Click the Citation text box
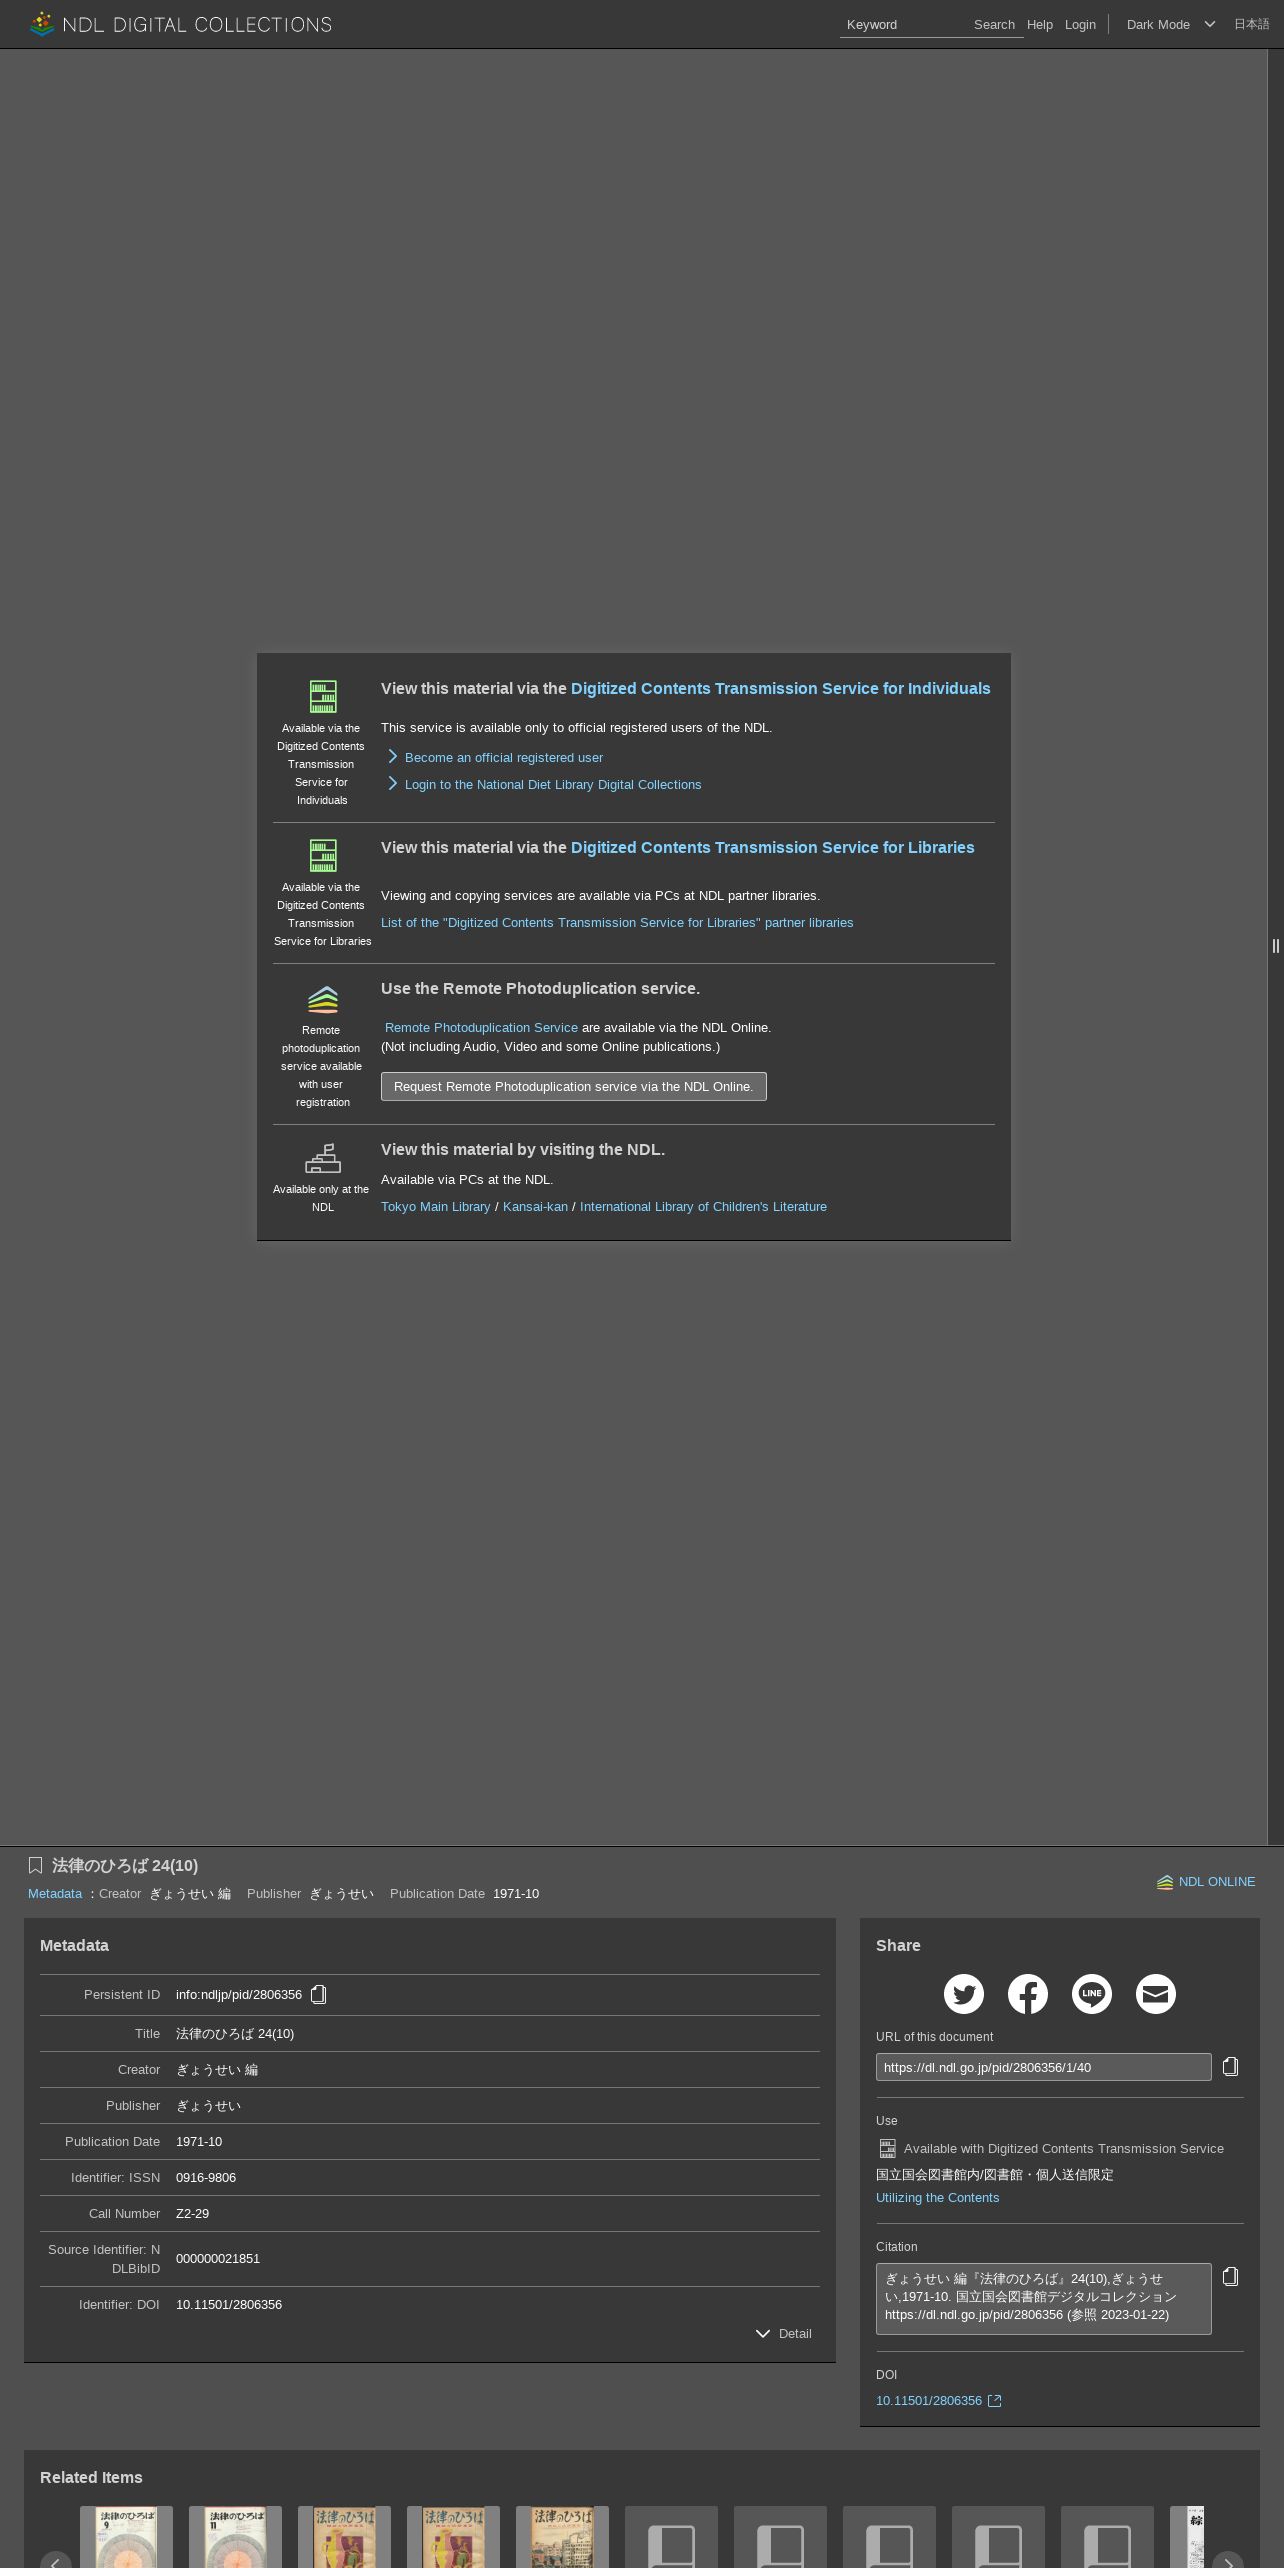 (1044, 2299)
